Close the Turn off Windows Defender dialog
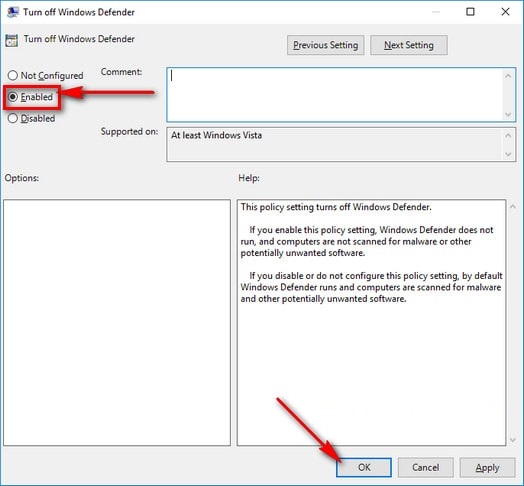This screenshot has height=486, width=524. pos(505,12)
